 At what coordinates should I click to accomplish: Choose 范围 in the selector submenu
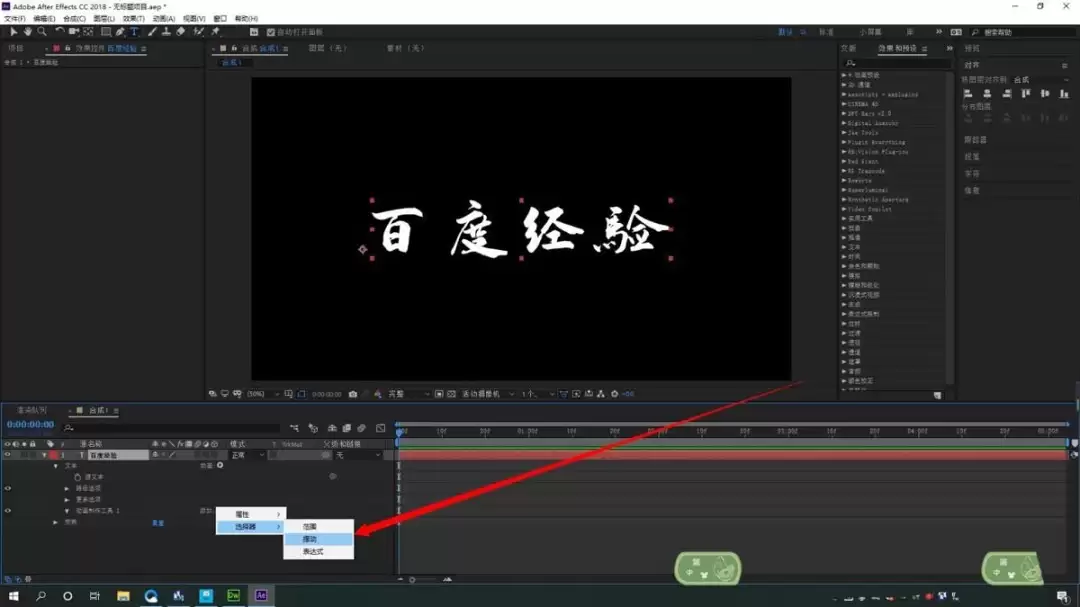point(319,526)
